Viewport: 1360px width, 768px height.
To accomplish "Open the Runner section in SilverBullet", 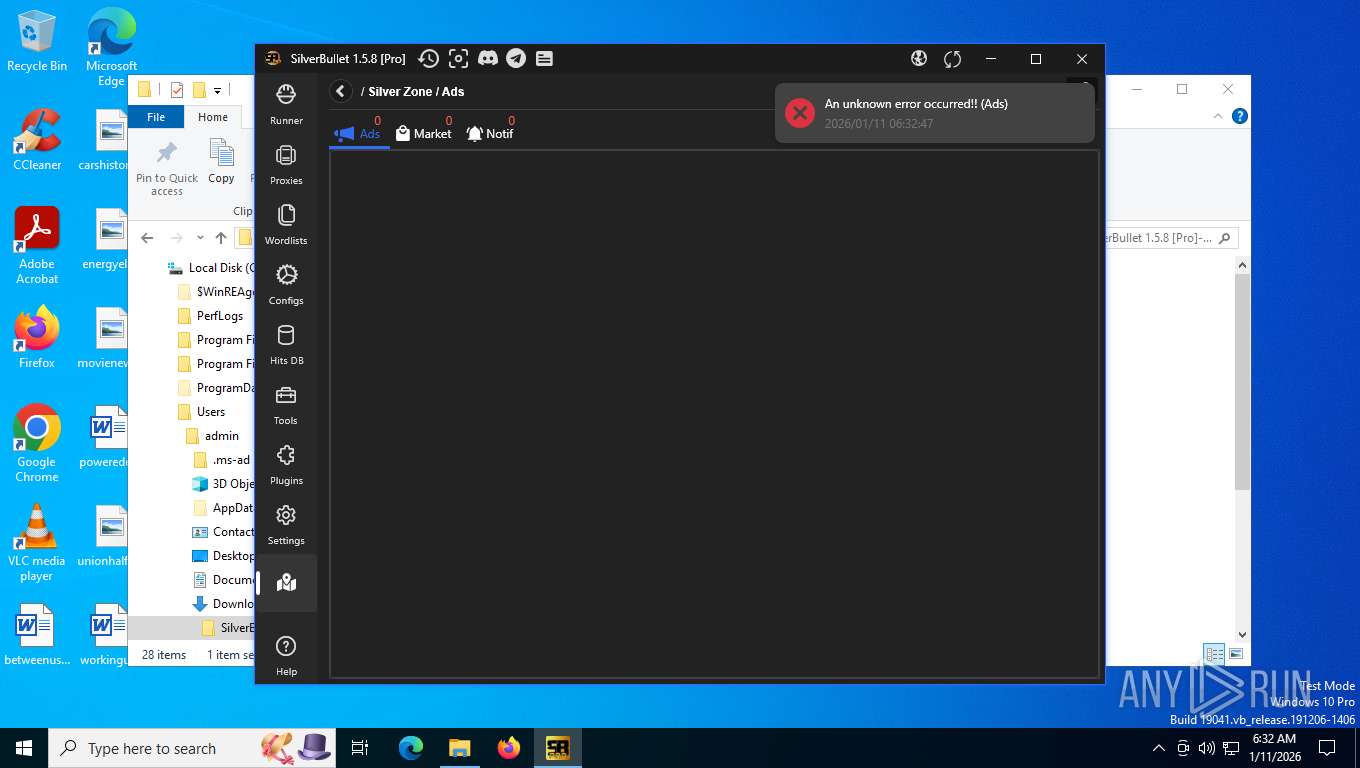I will point(286,104).
